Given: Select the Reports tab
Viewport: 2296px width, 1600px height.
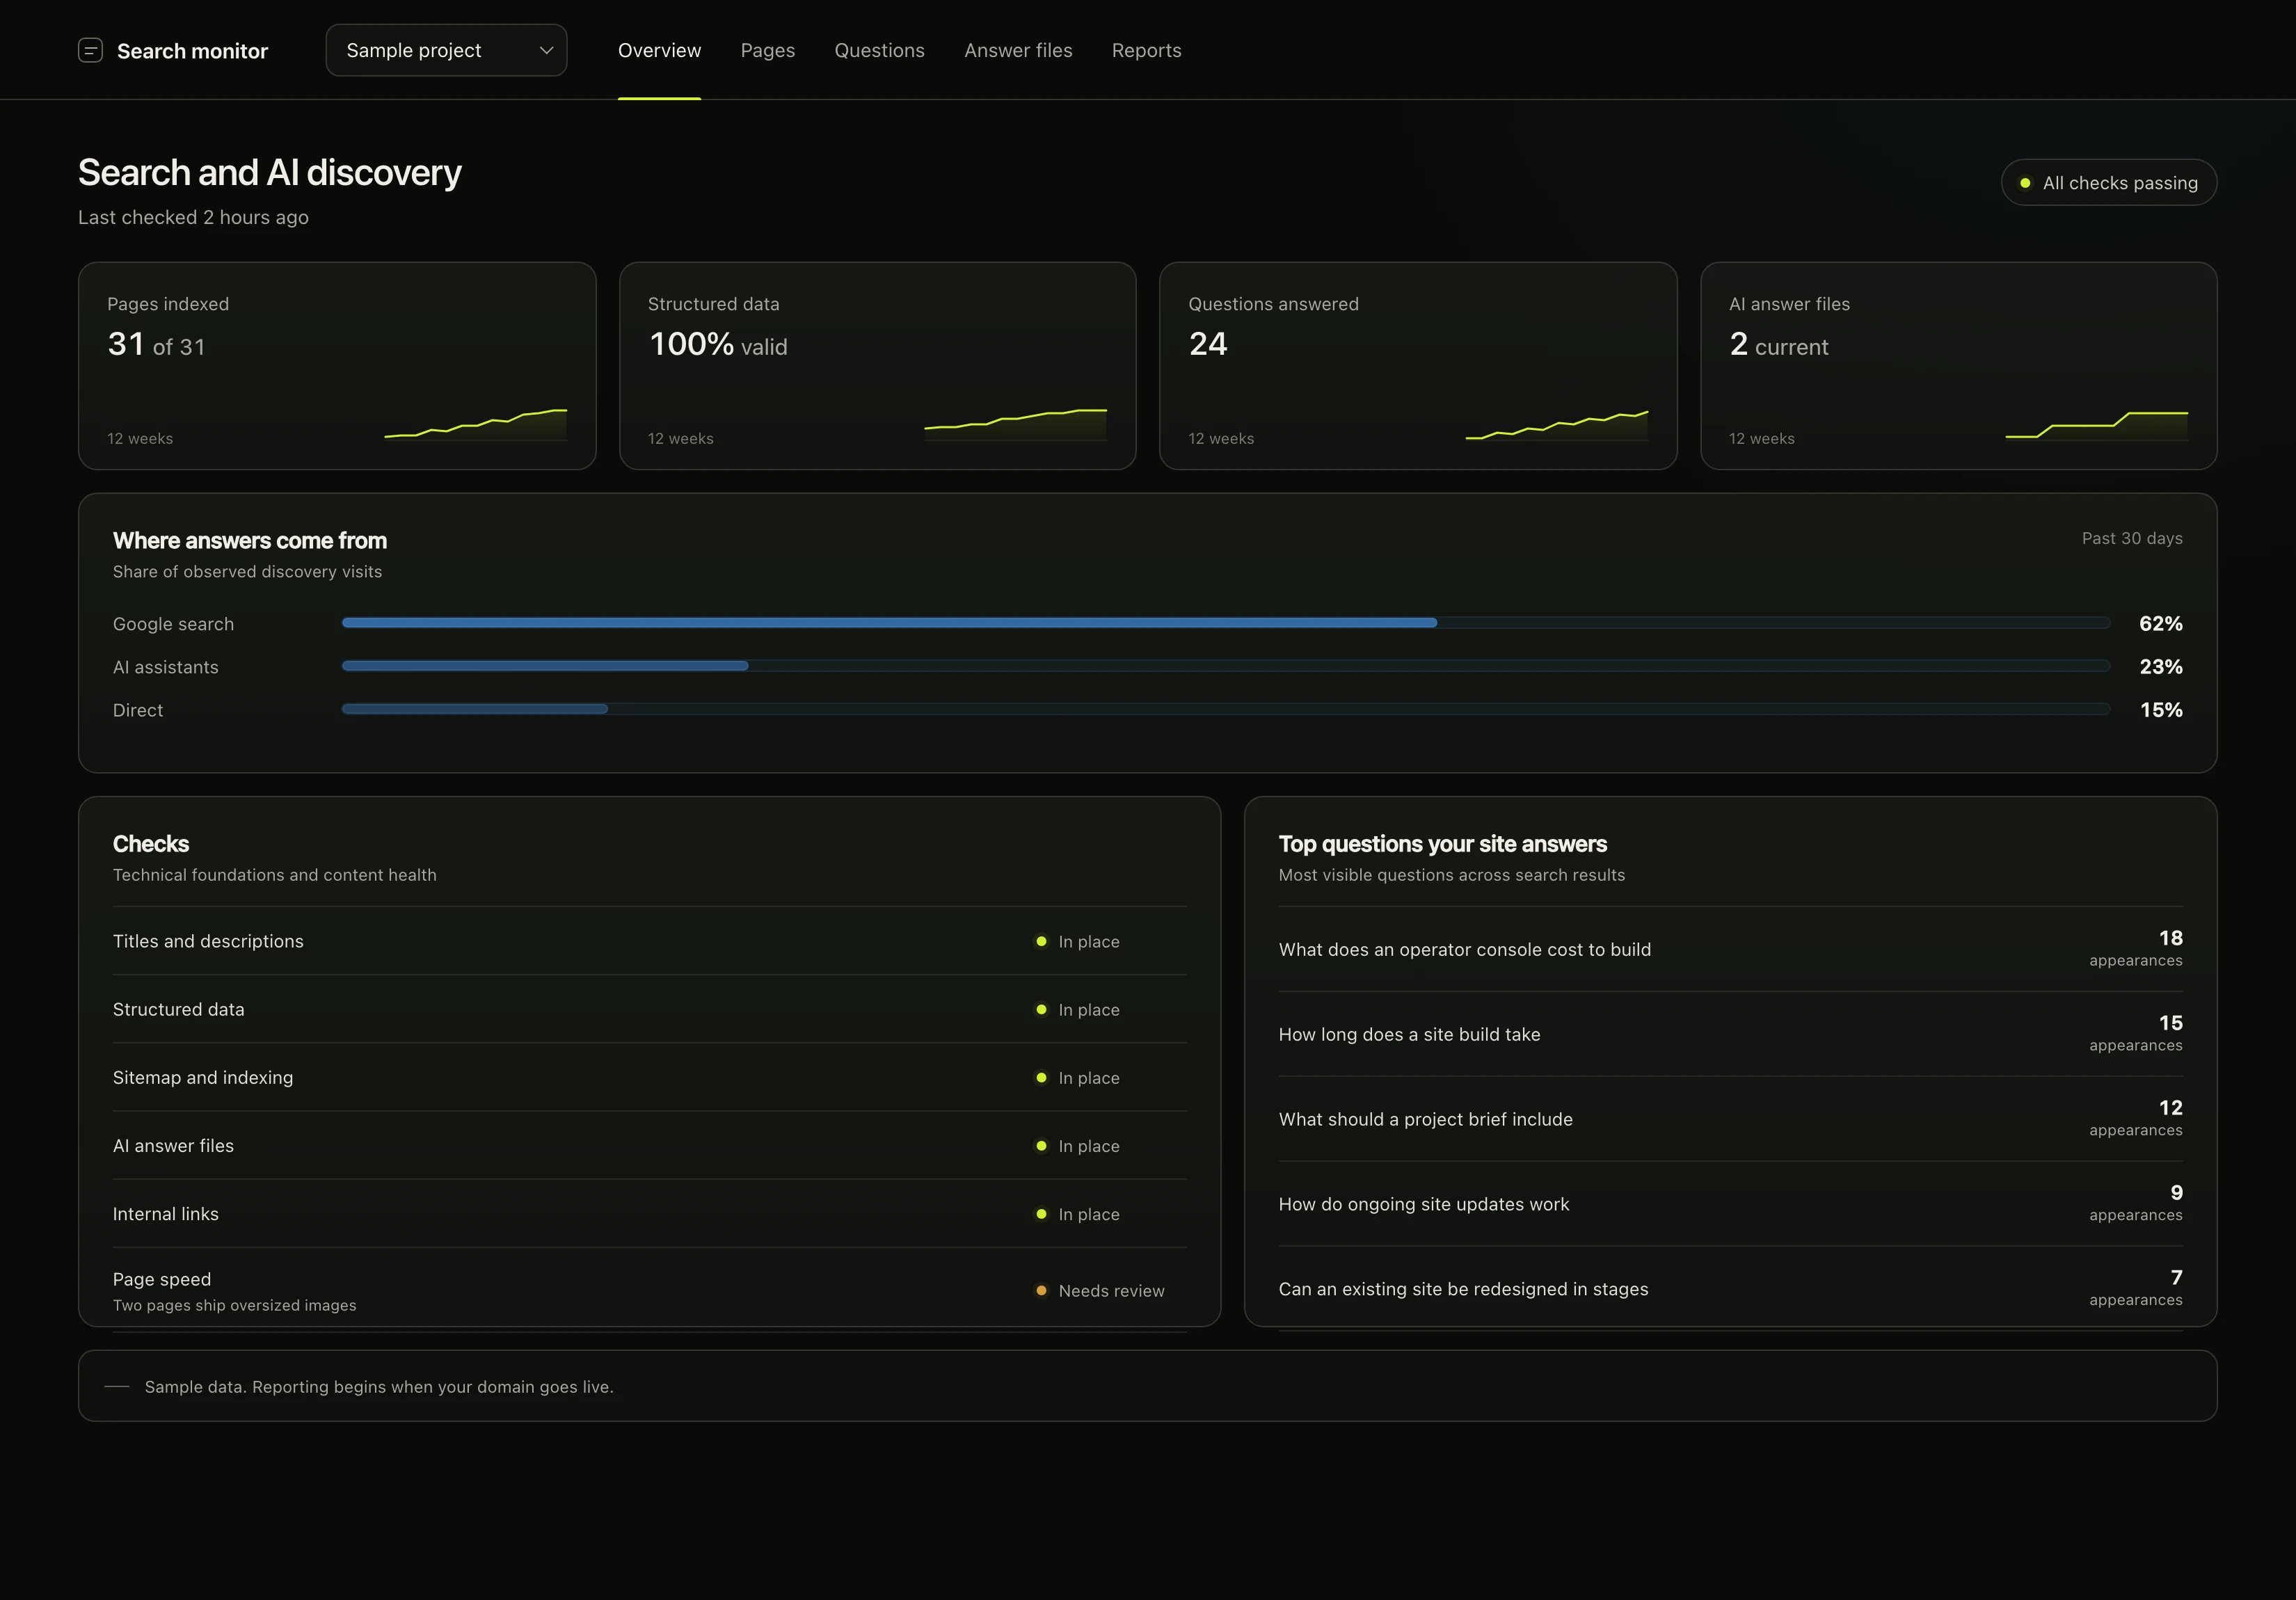Looking at the screenshot, I should (x=1146, y=50).
